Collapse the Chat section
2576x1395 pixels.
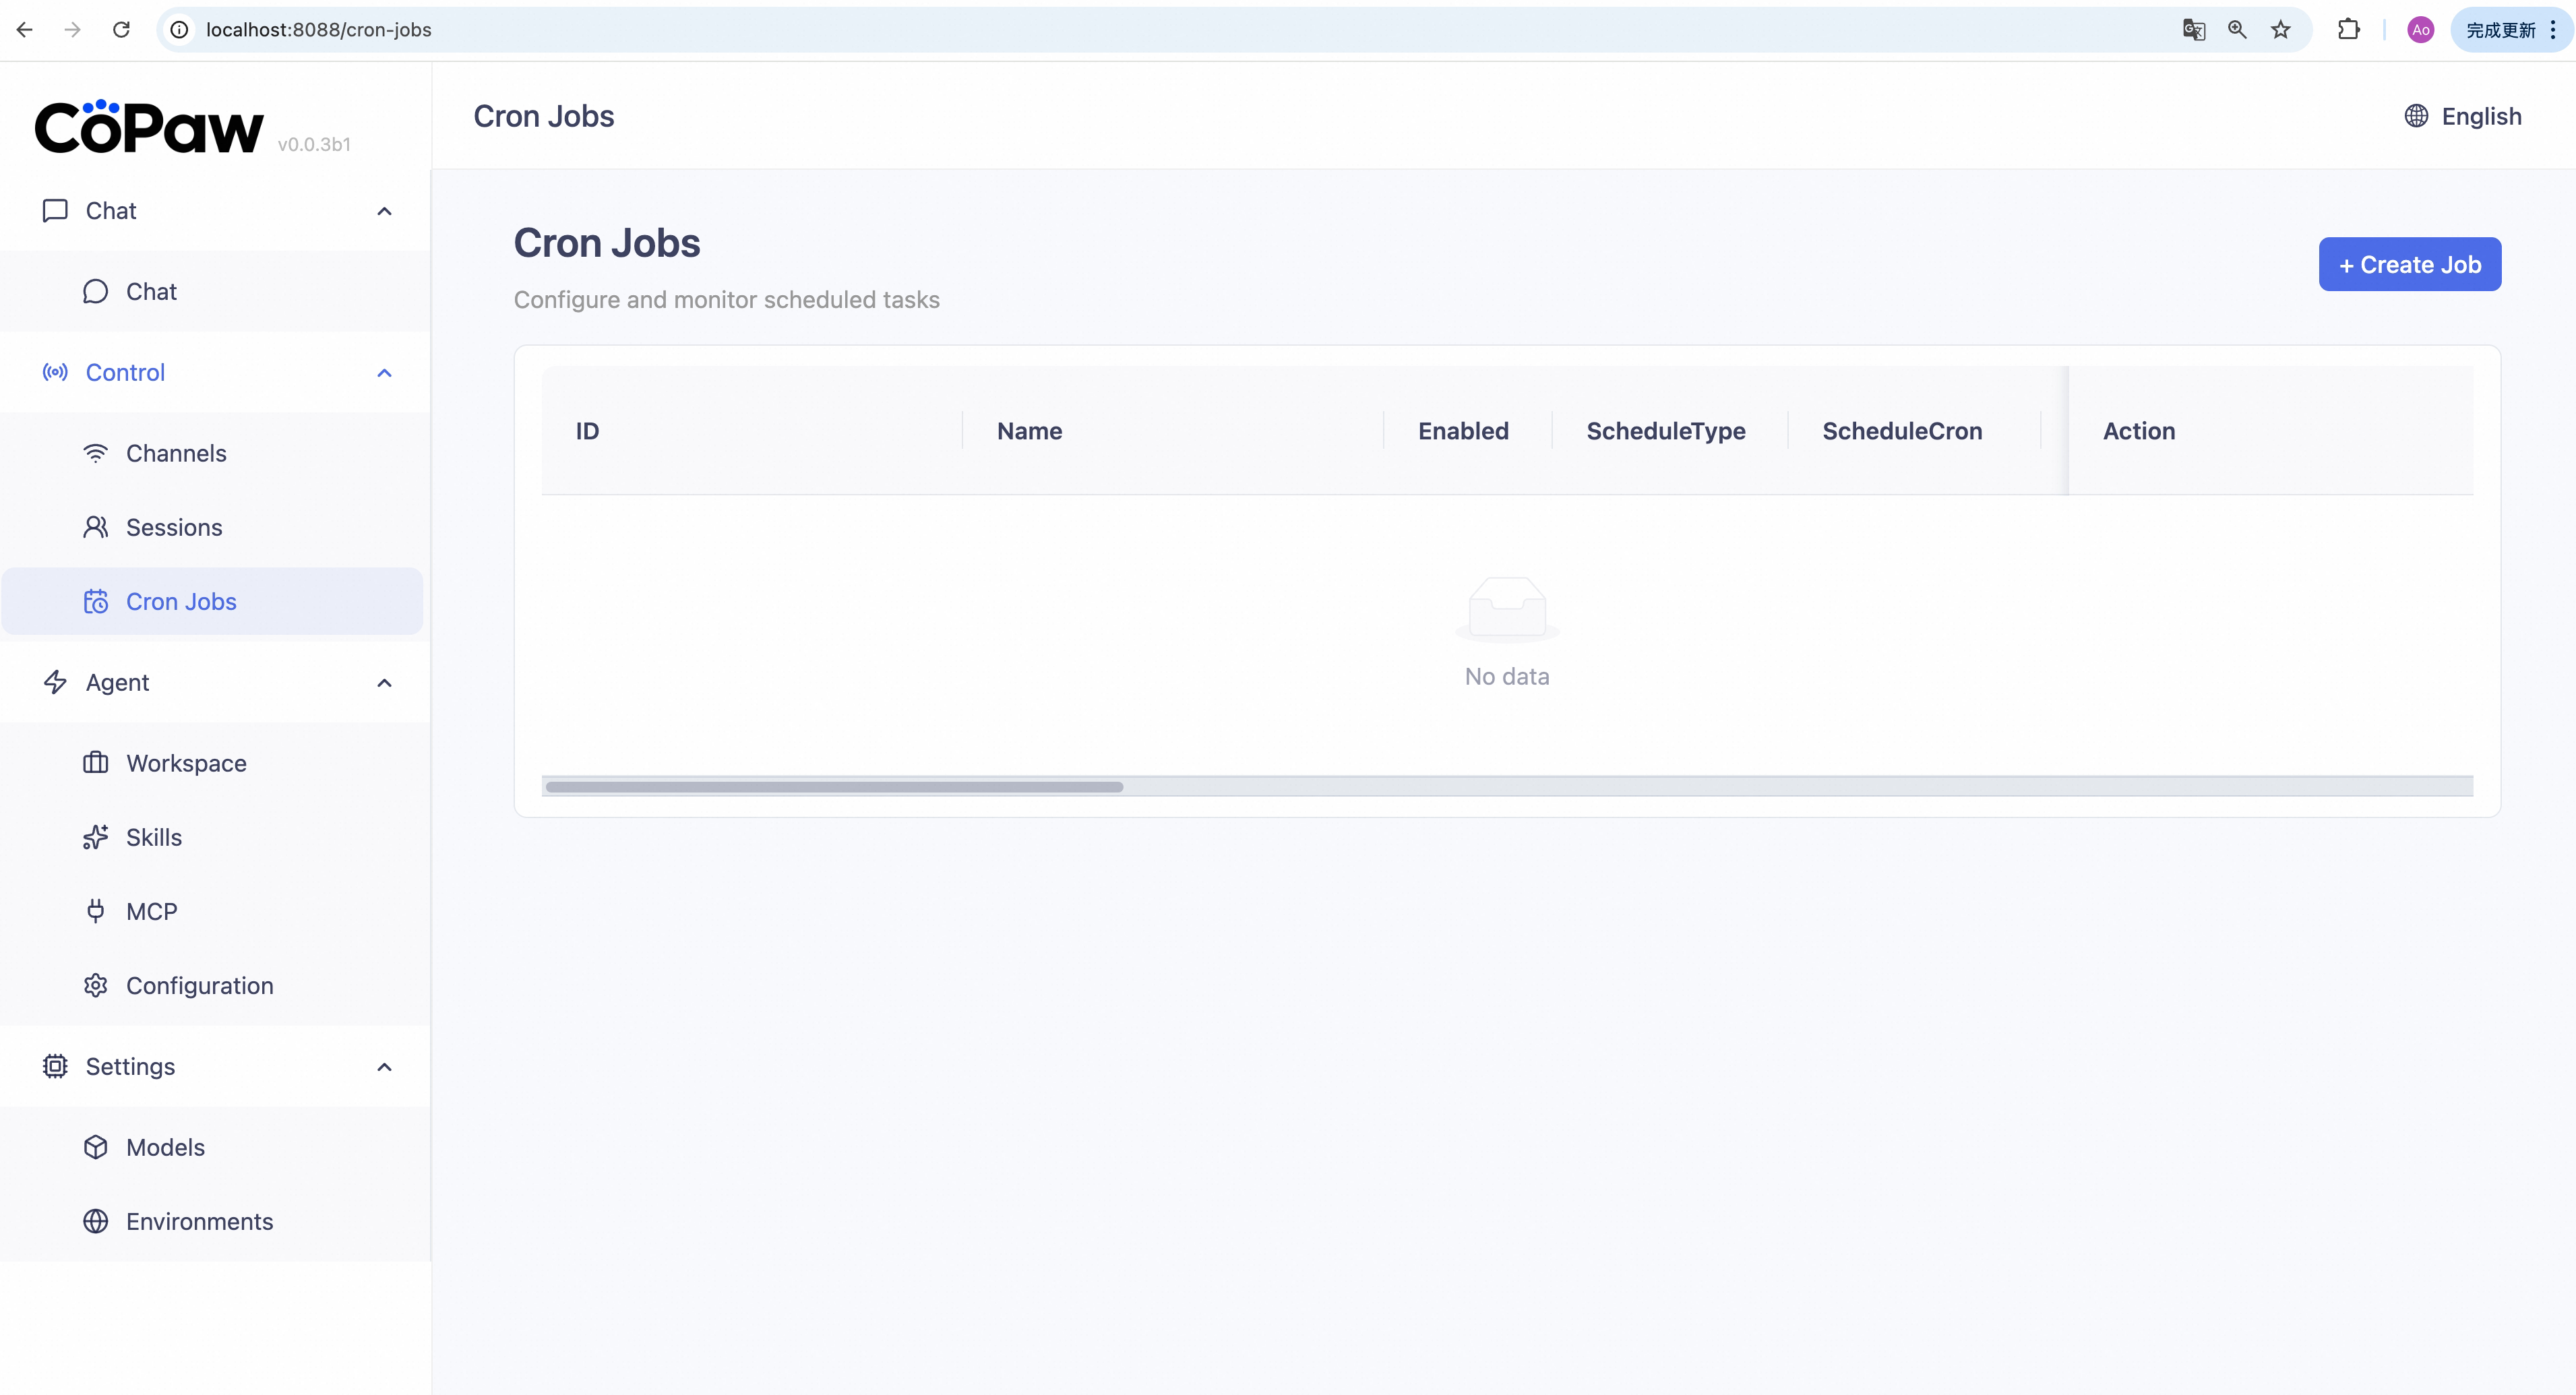(384, 211)
